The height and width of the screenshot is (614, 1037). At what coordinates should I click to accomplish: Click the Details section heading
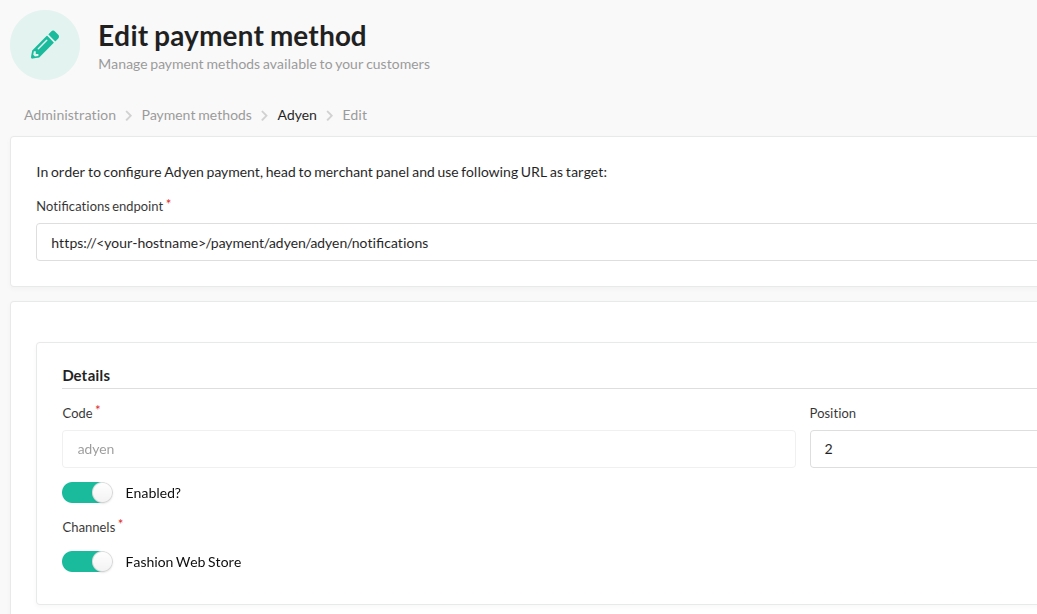[86, 376]
